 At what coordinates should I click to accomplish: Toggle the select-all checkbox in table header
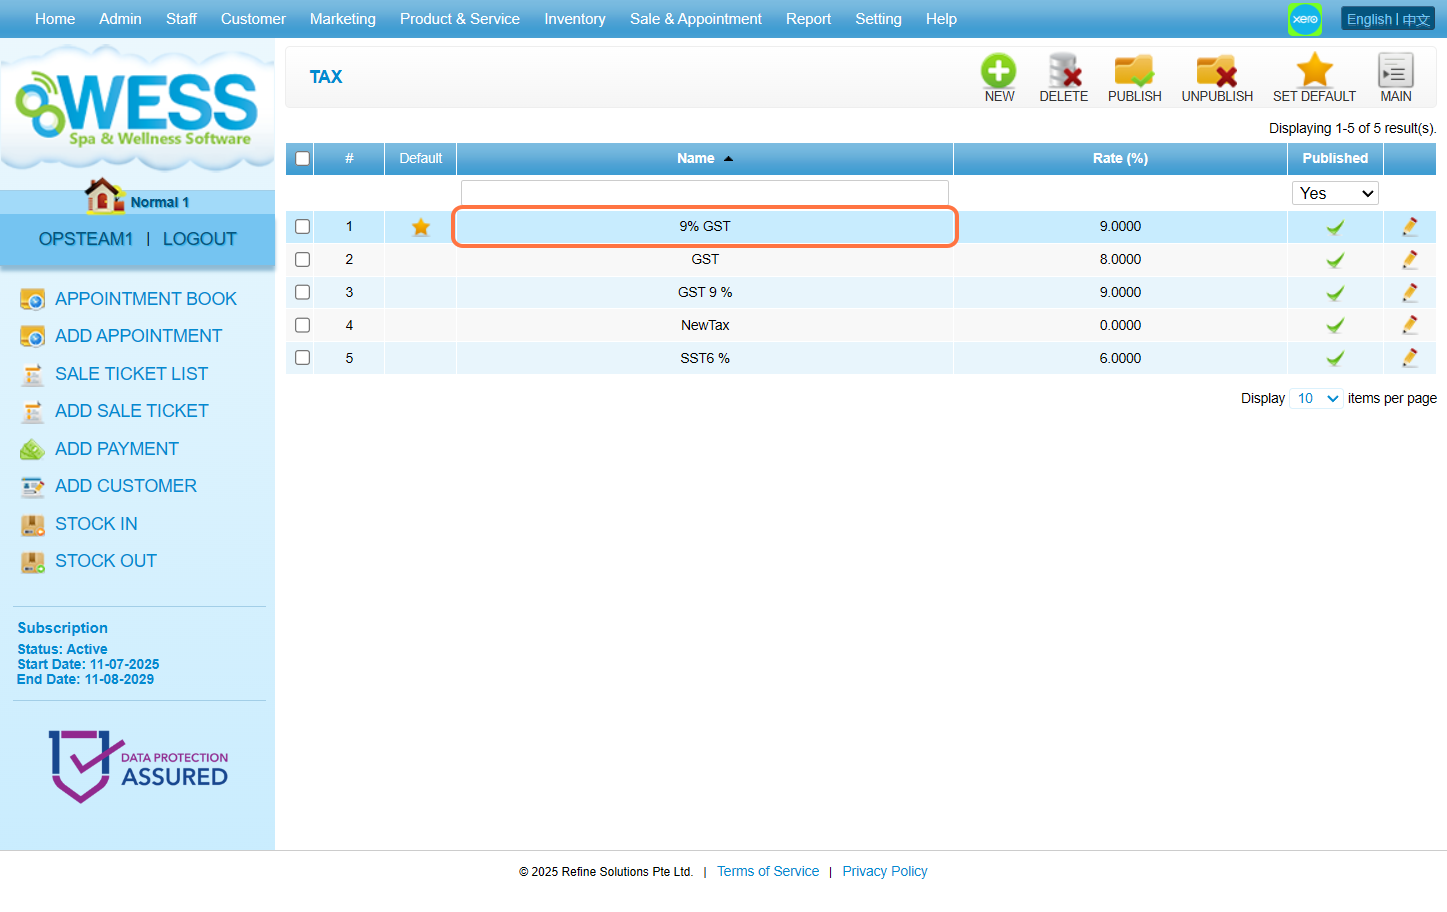pyautogui.click(x=302, y=159)
